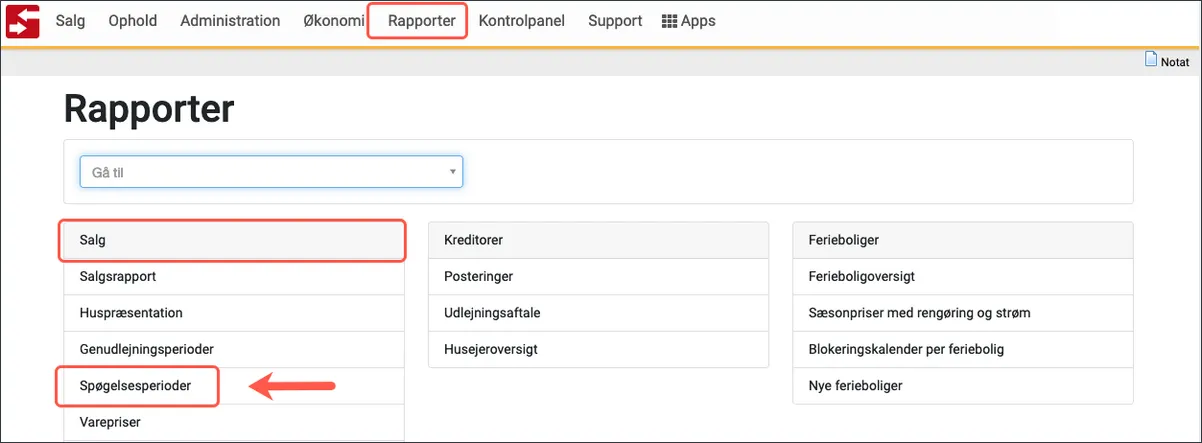Open the Spøgelsesperioder report

tap(135, 385)
